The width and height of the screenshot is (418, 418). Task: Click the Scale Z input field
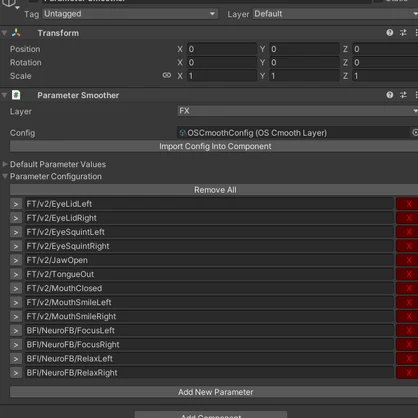pos(385,76)
